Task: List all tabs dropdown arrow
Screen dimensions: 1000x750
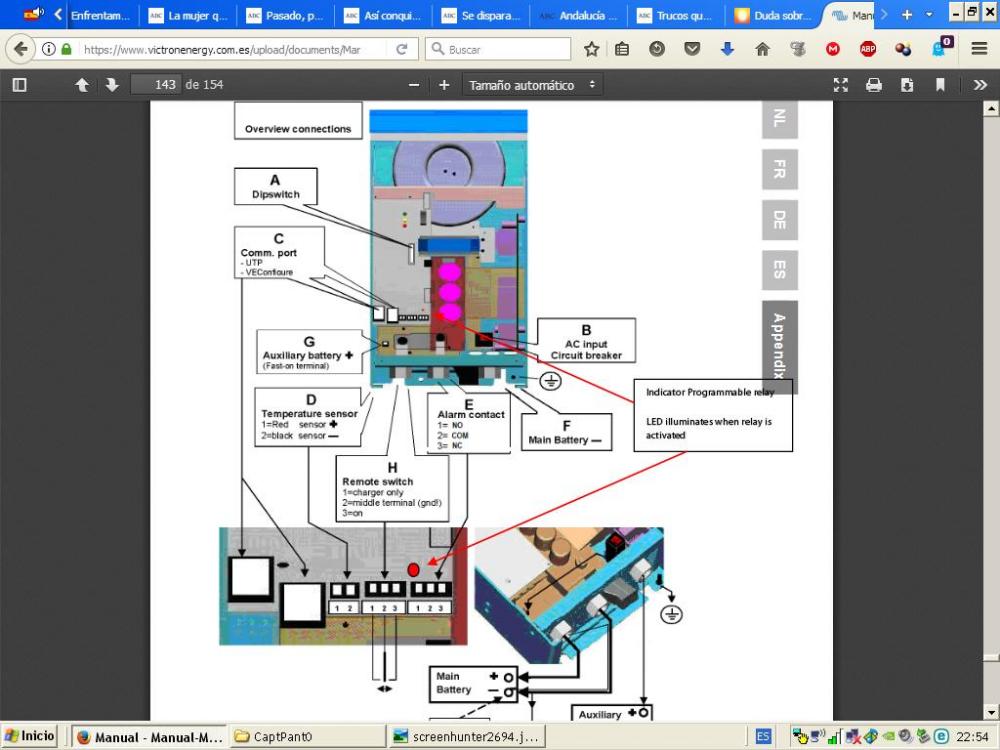Action: 929,15
